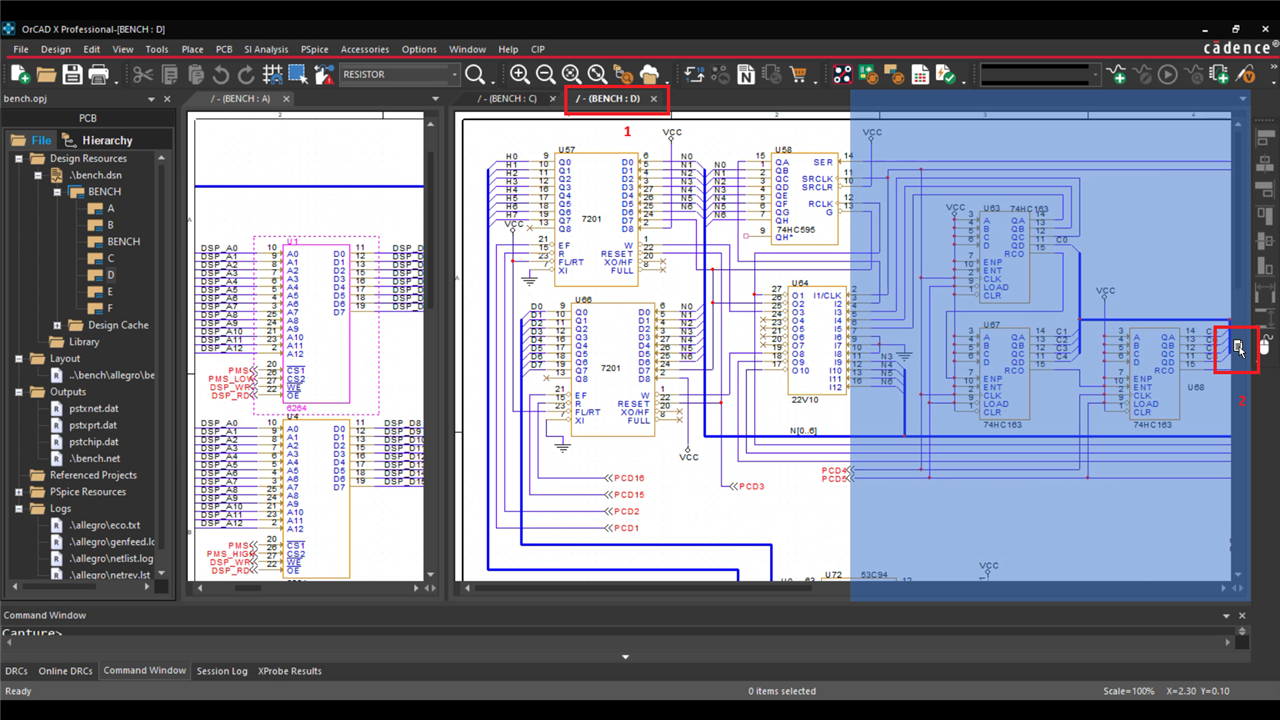Viewport: 1280px width, 720px height.
Task: Expand the Design Cache folder
Action: tap(57, 325)
